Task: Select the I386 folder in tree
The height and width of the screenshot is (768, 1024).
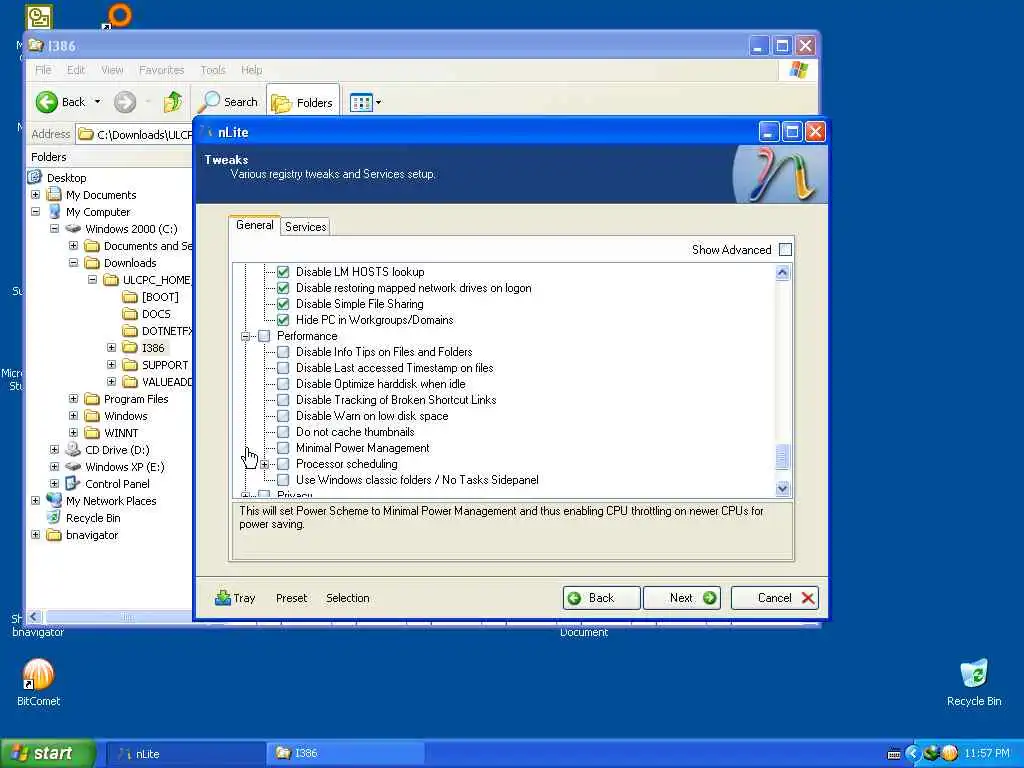Action: click(x=153, y=348)
